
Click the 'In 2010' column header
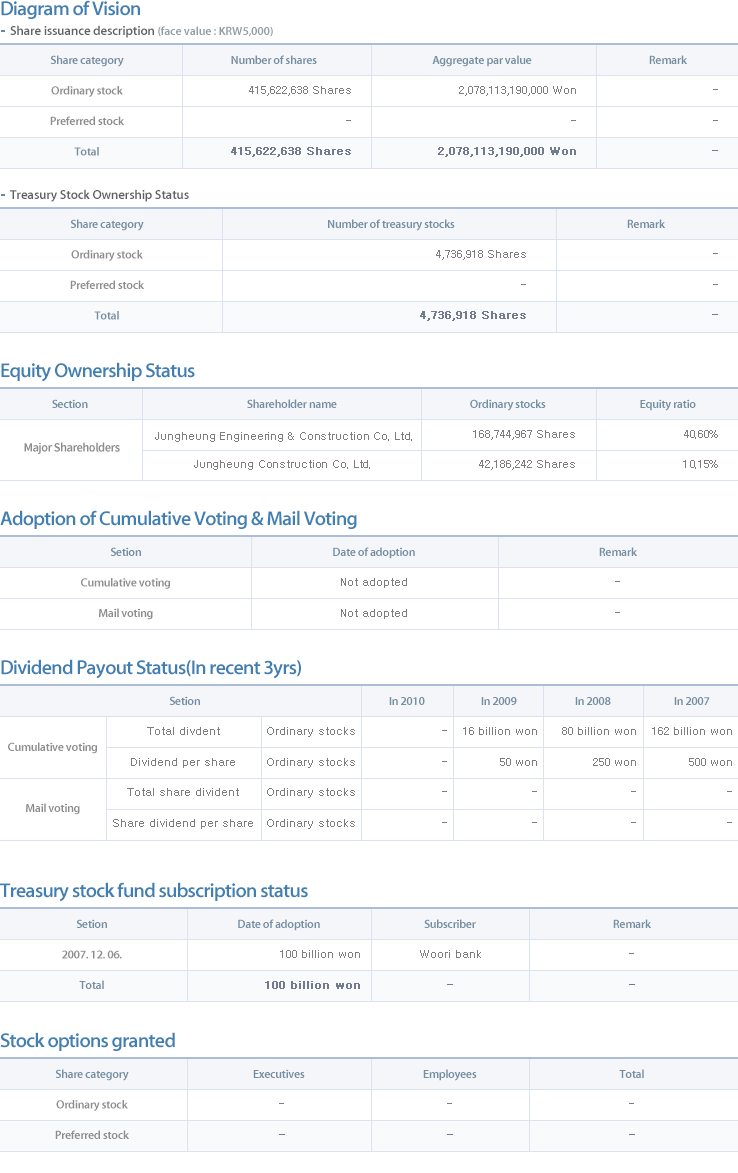[407, 701]
